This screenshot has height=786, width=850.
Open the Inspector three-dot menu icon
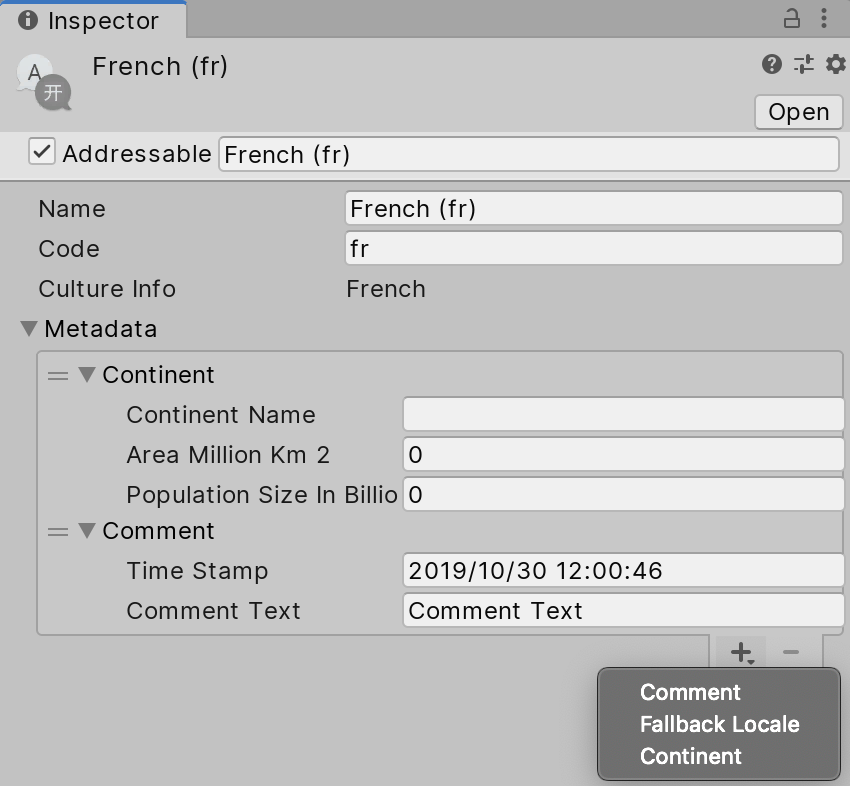(x=824, y=19)
